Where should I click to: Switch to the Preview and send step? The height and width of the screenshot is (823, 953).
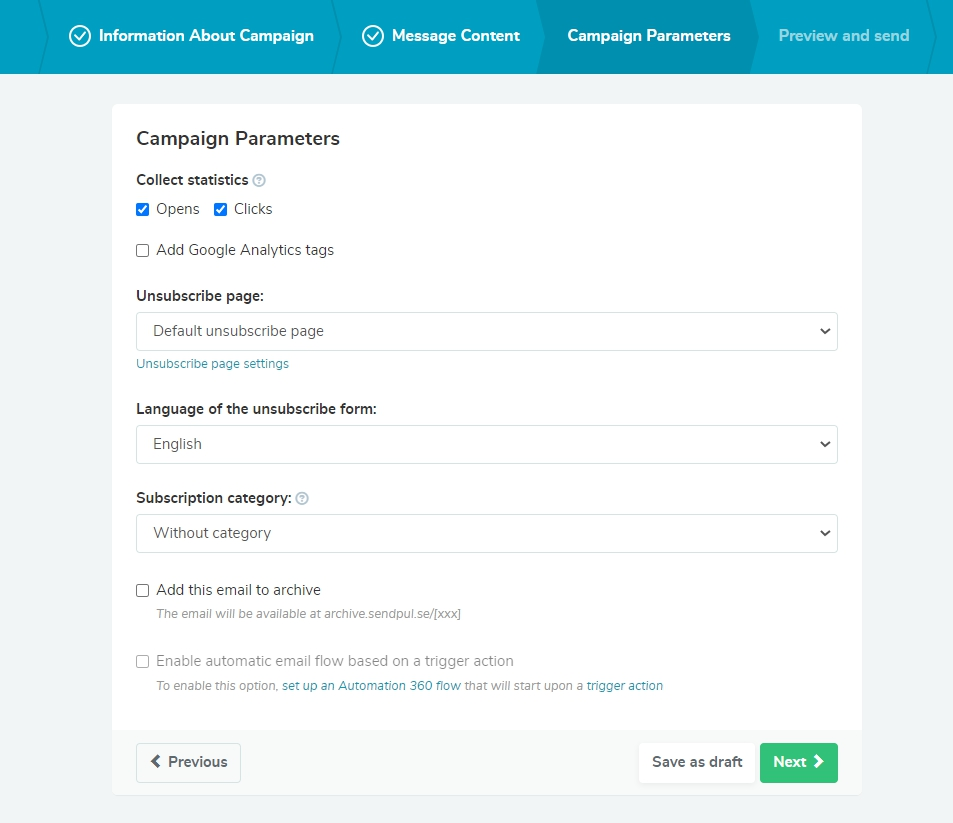point(843,35)
